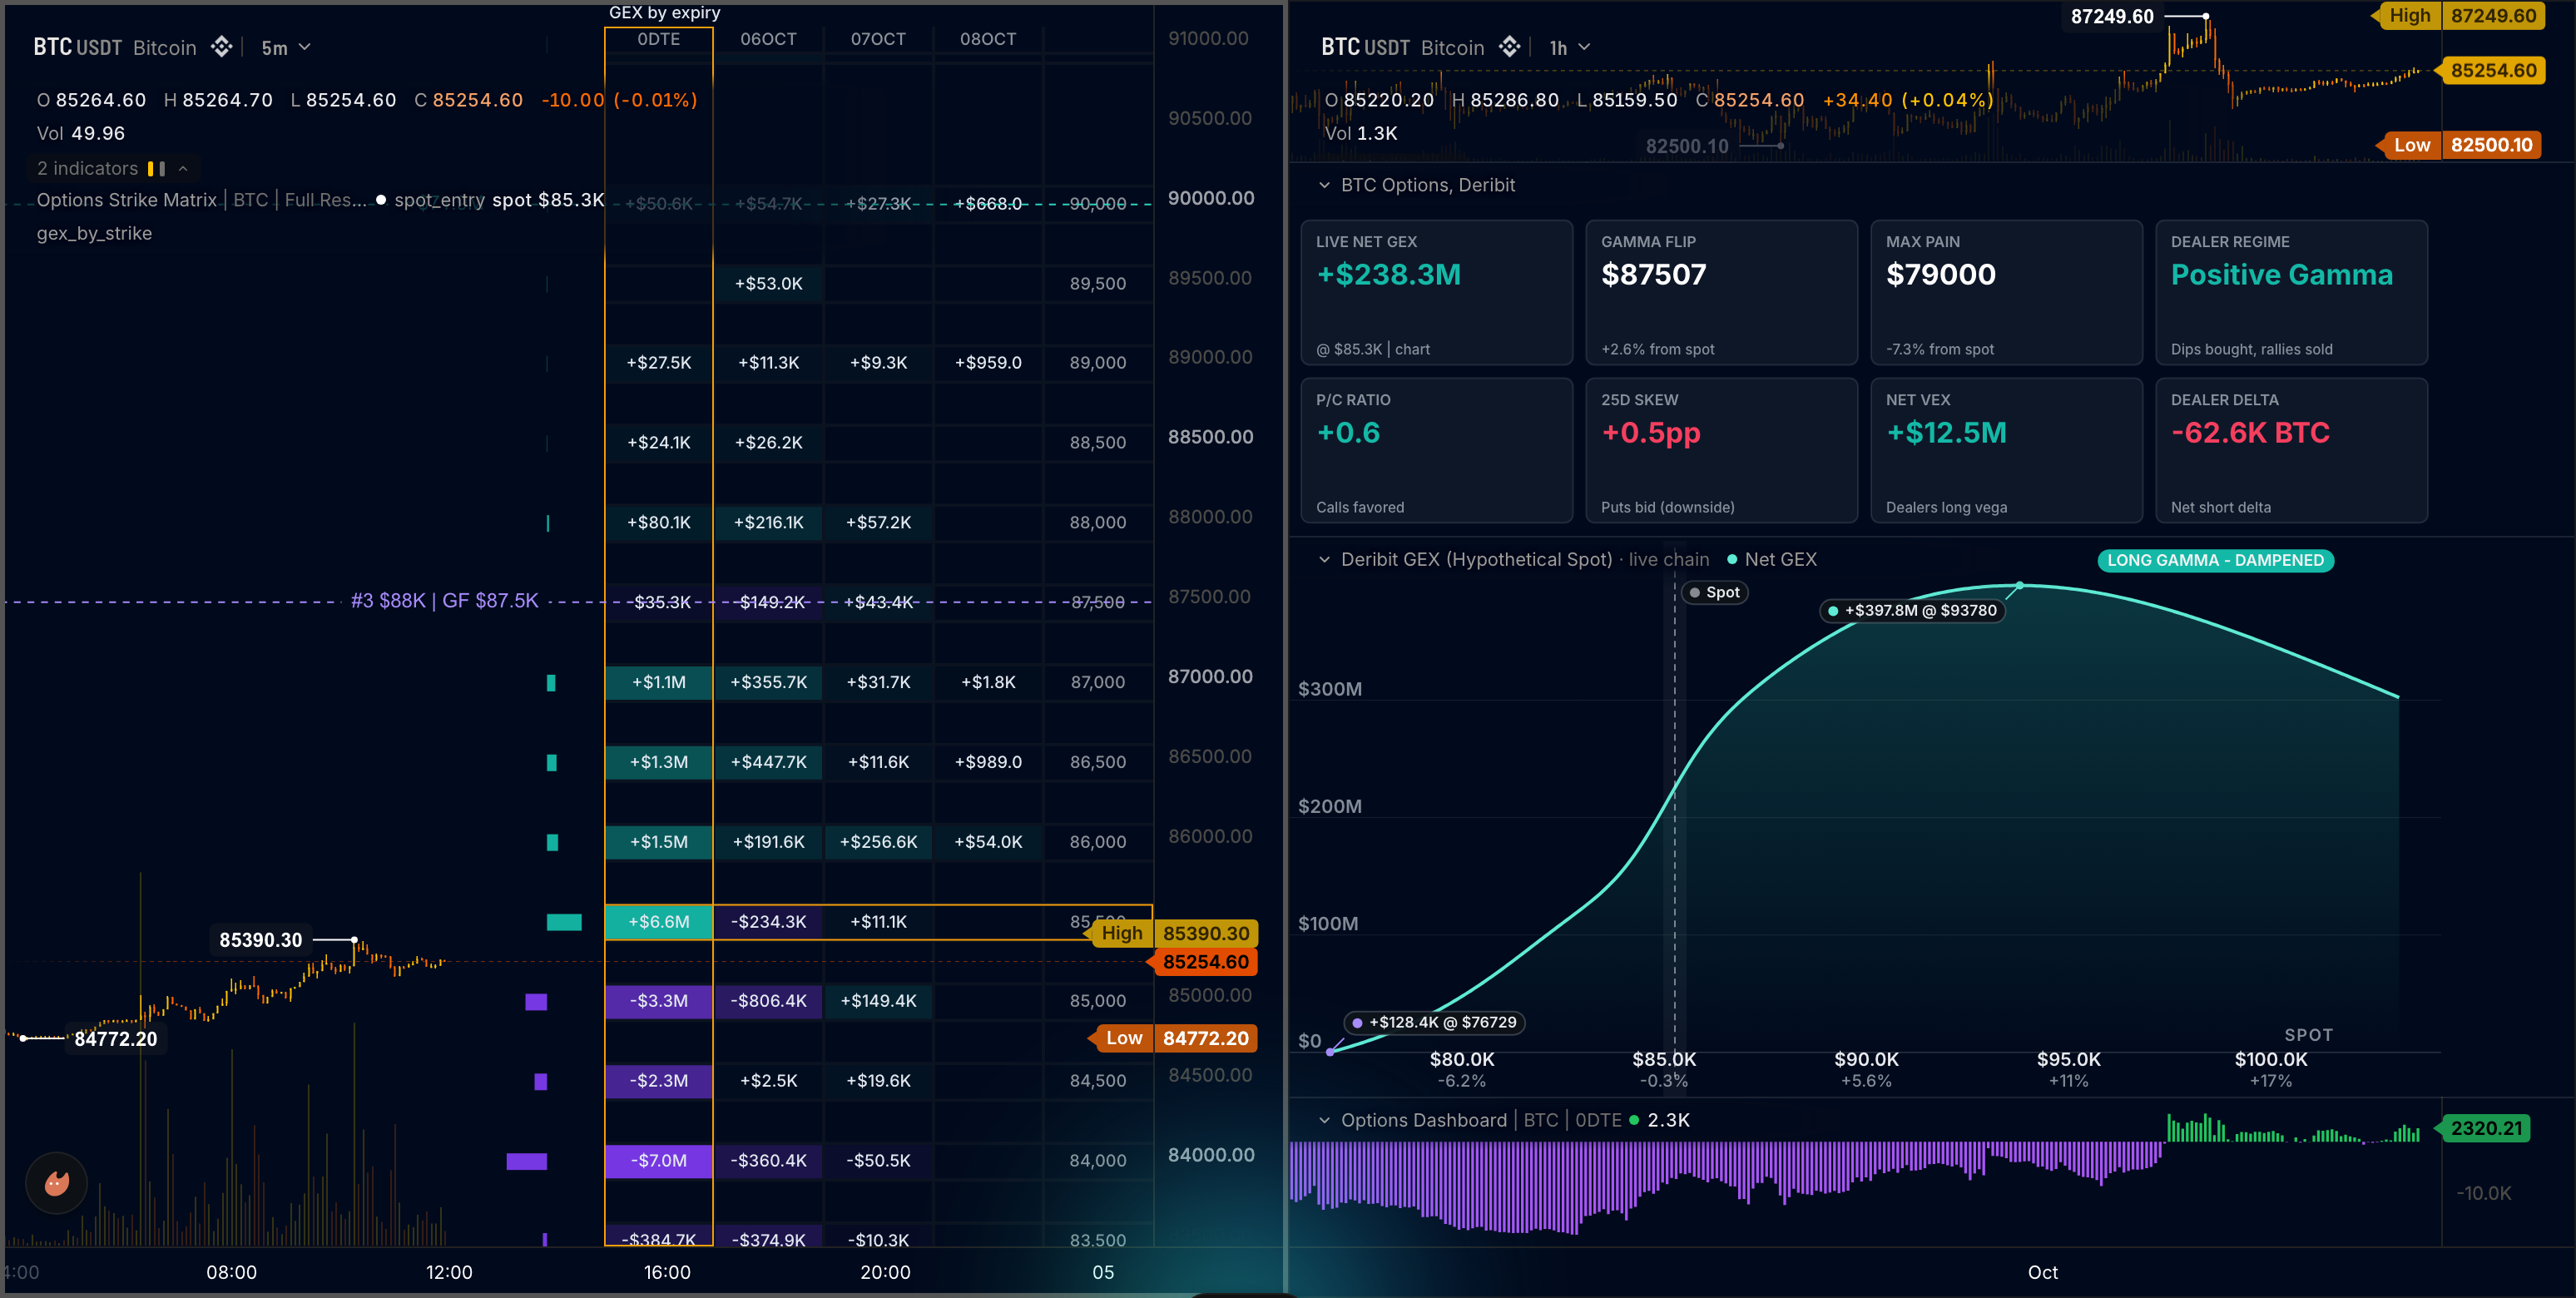Click the 2 indicators label
2576x1298 pixels.
pos(87,169)
